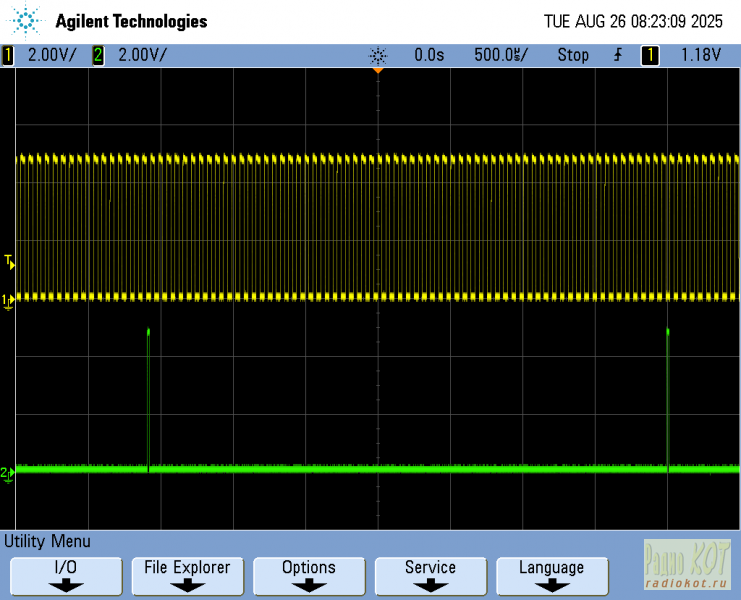Open the I/O softkey submenu
741x600 pixels.
(x=66, y=576)
